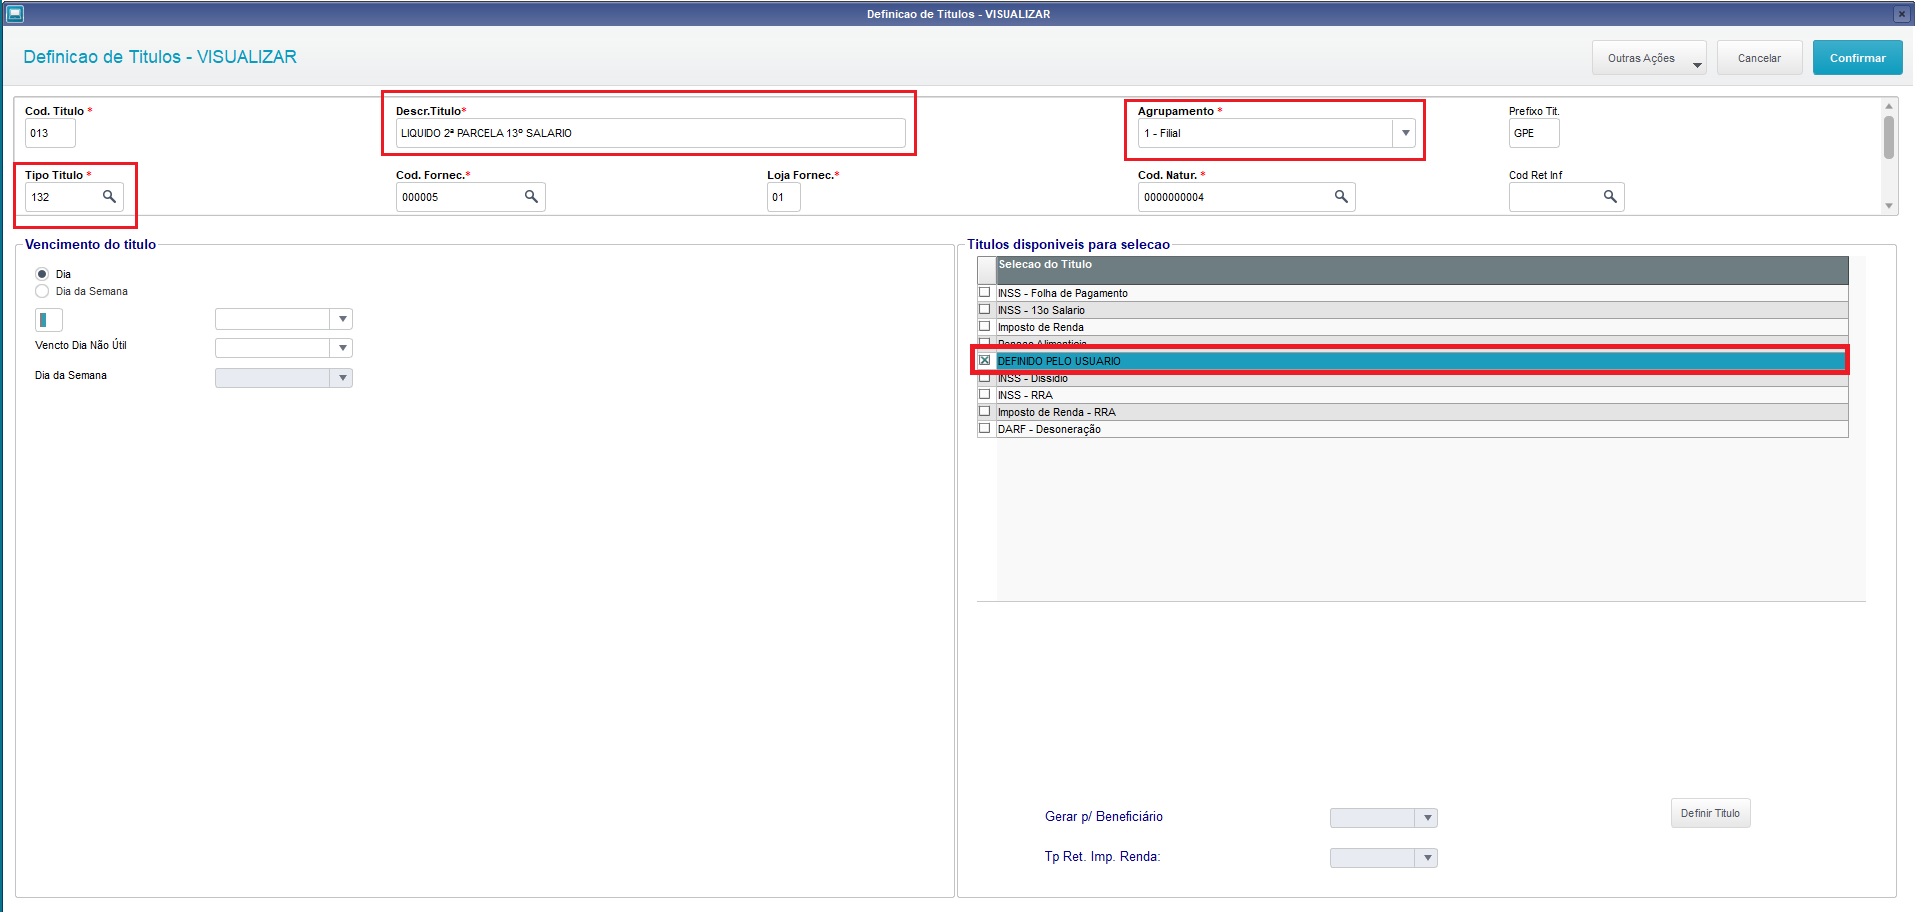Image resolution: width=1928 pixels, height=918 pixels.
Task: Click the Cancelar button
Action: tap(1759, 58)
